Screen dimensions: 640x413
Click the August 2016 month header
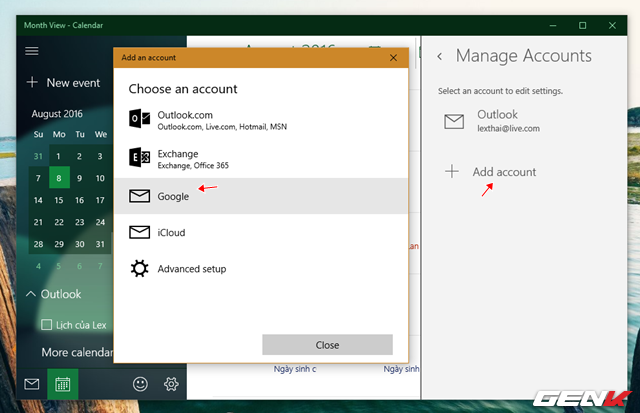tap(57, 114)
